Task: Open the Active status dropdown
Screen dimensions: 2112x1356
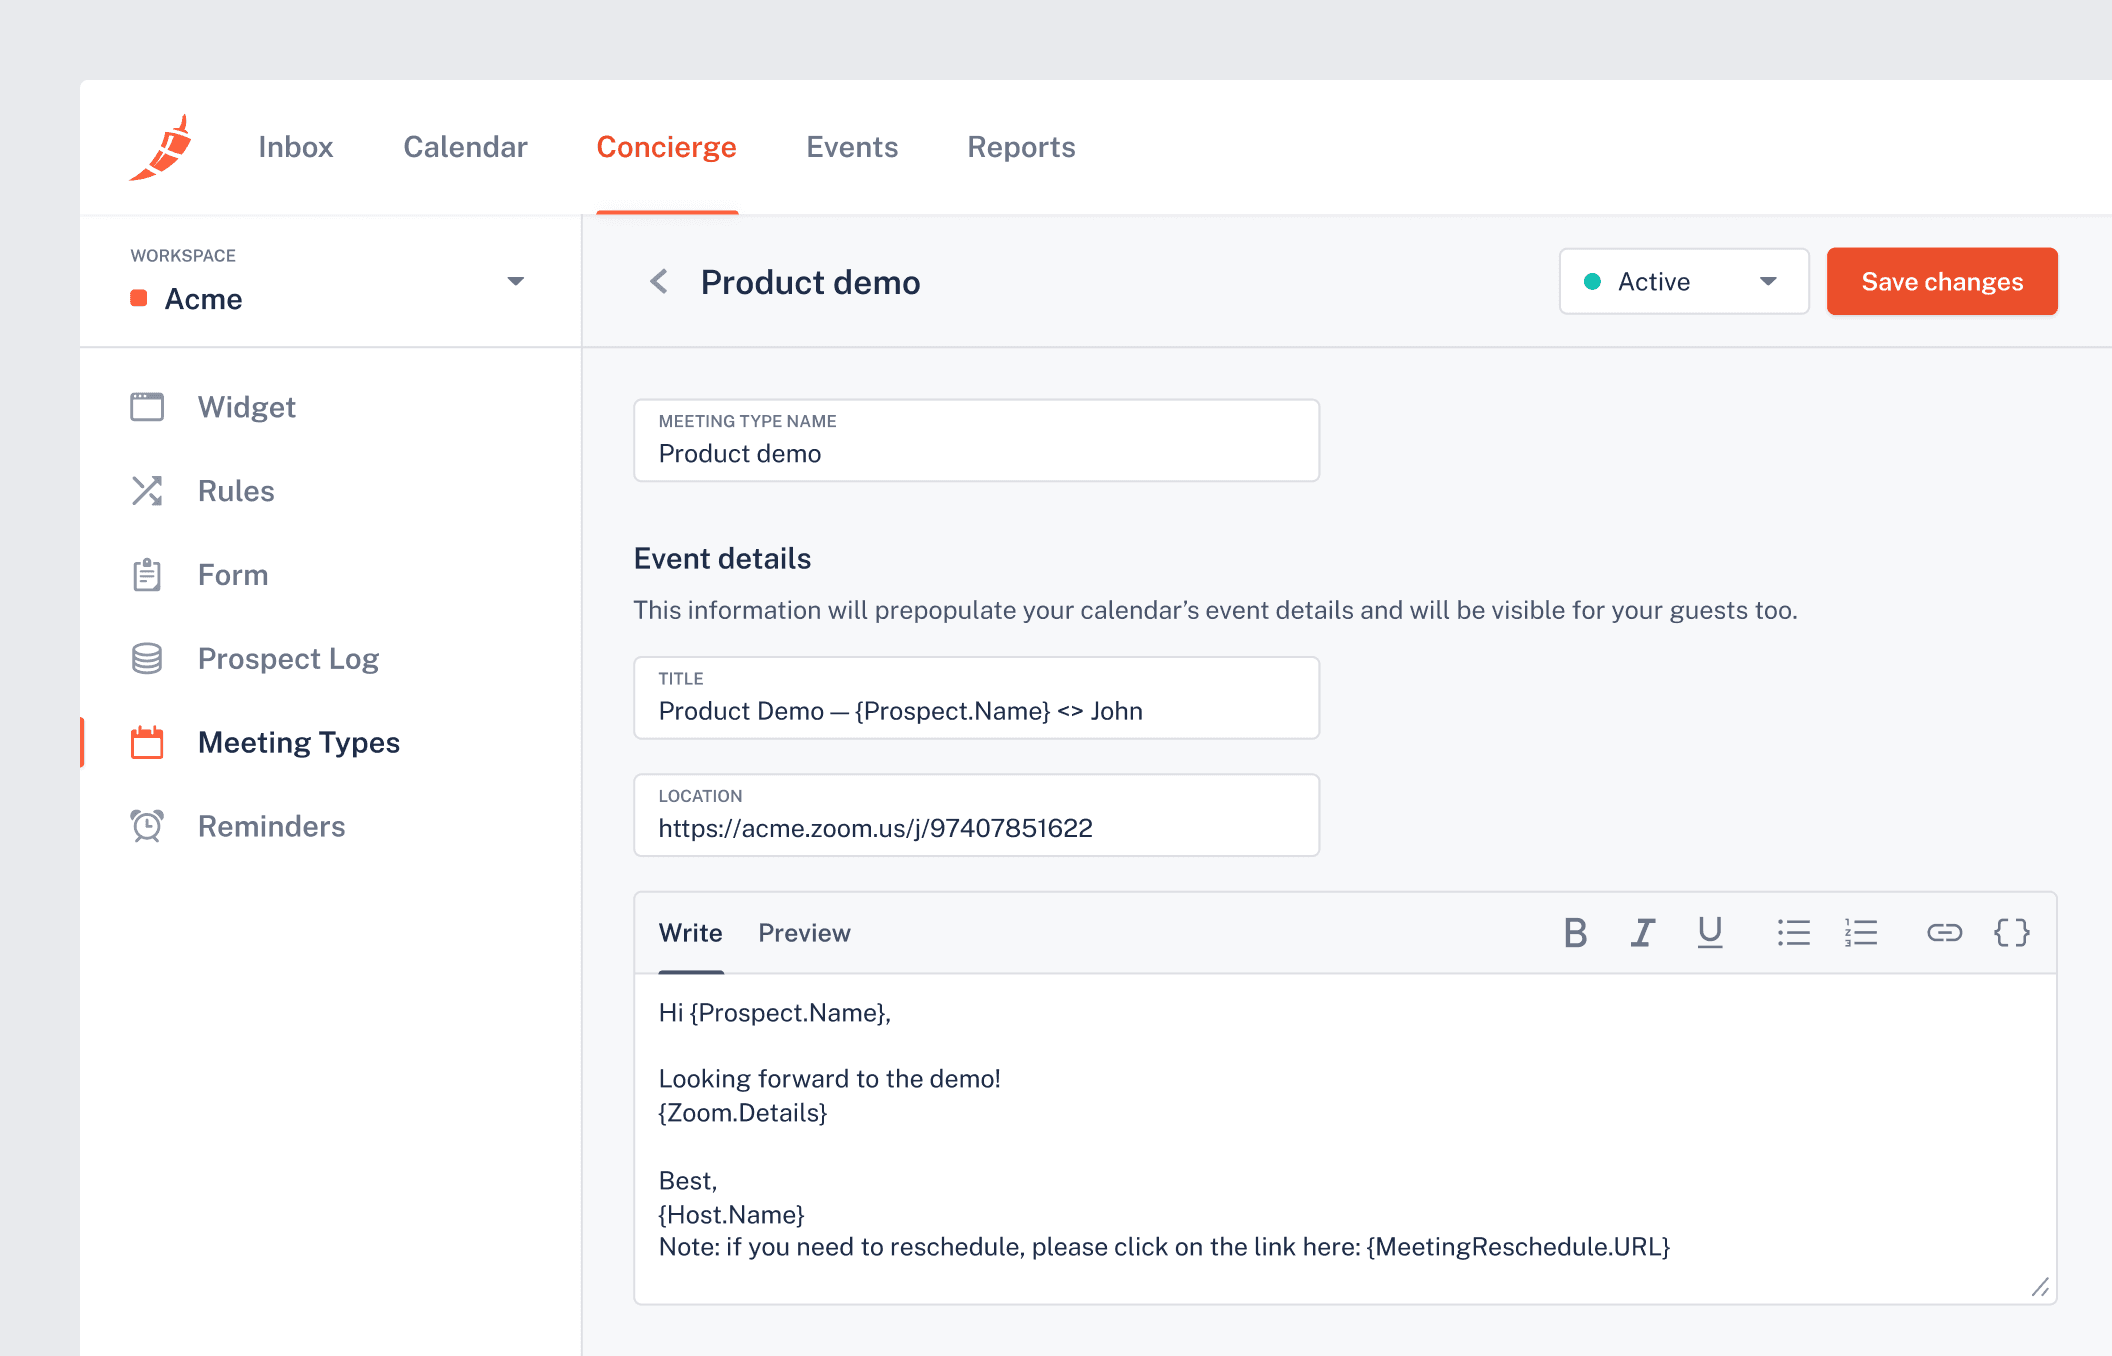Action: [x=1683, y=282]
